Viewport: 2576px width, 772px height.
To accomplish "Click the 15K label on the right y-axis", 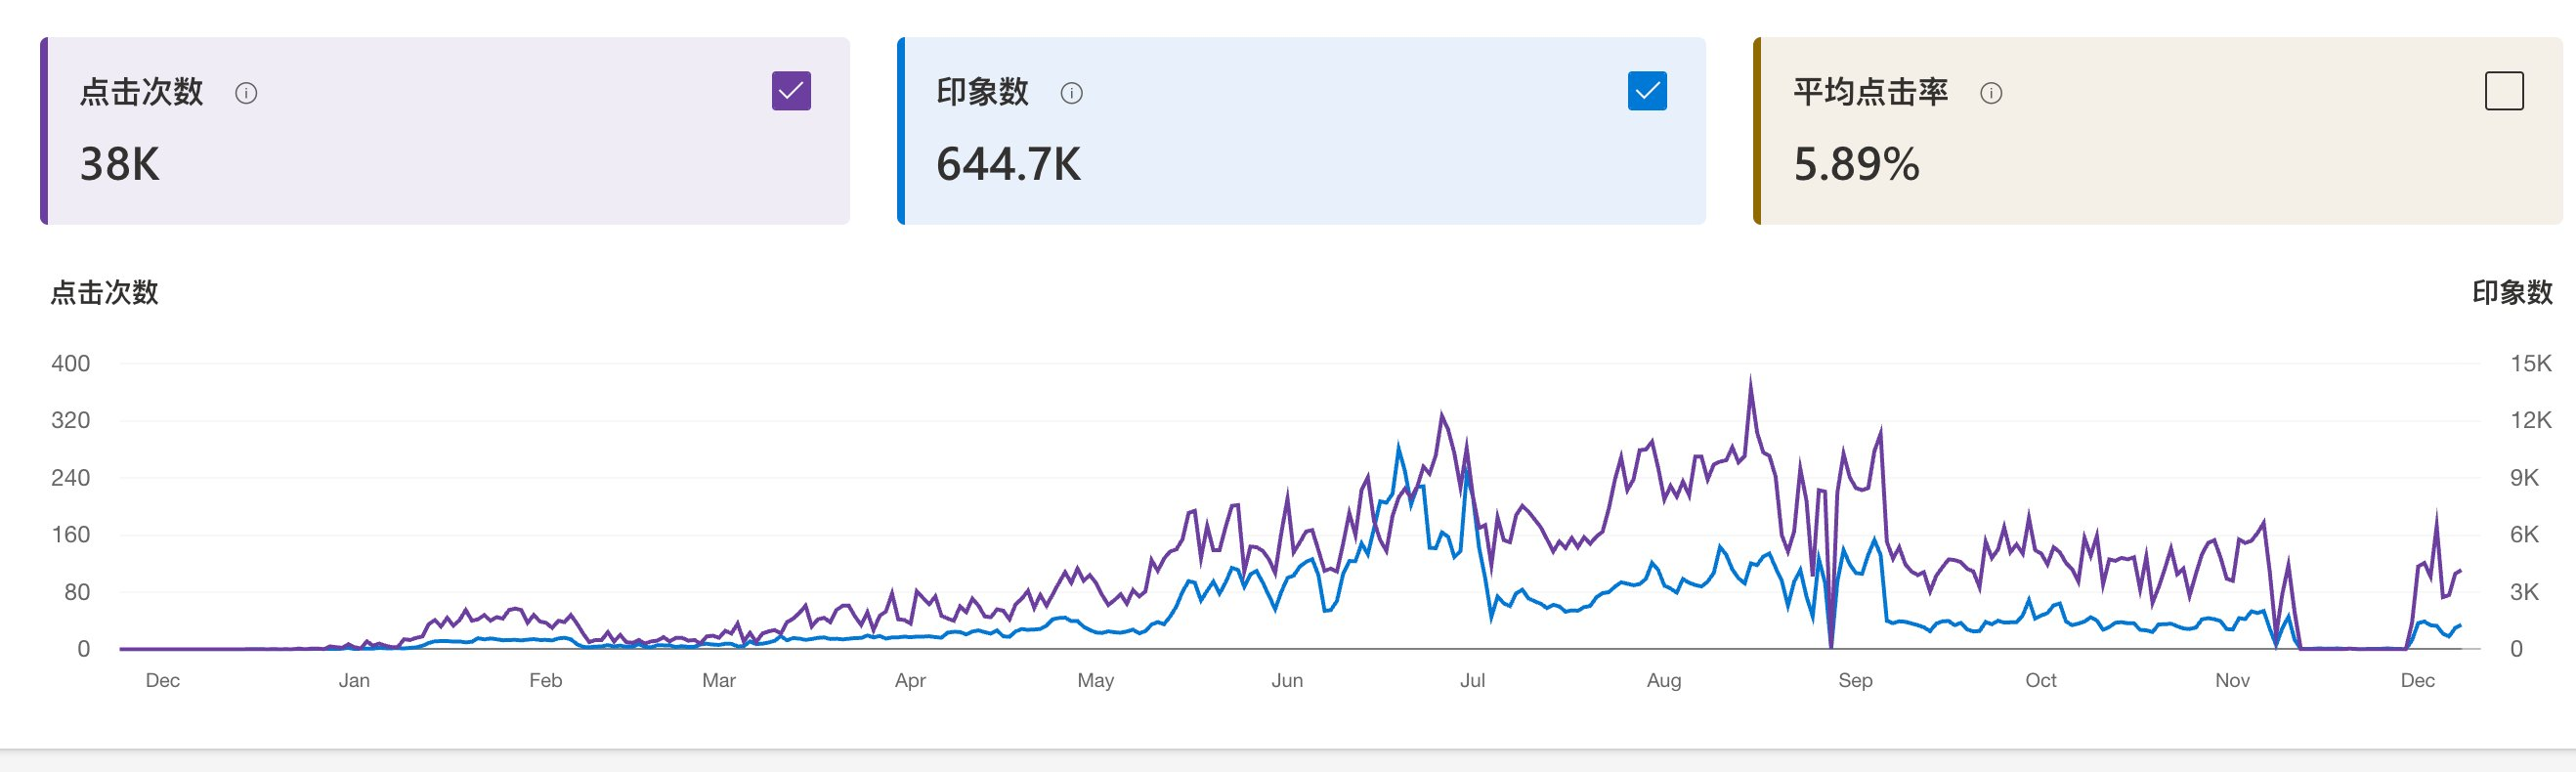I will coord(2530,364).
